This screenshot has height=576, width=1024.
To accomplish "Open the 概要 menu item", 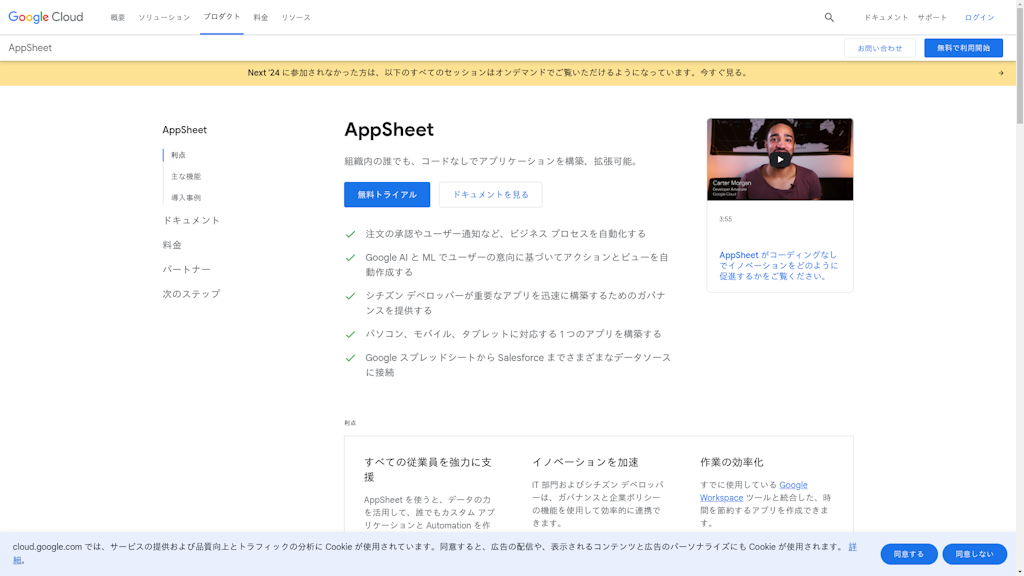I will coord(118,18).
